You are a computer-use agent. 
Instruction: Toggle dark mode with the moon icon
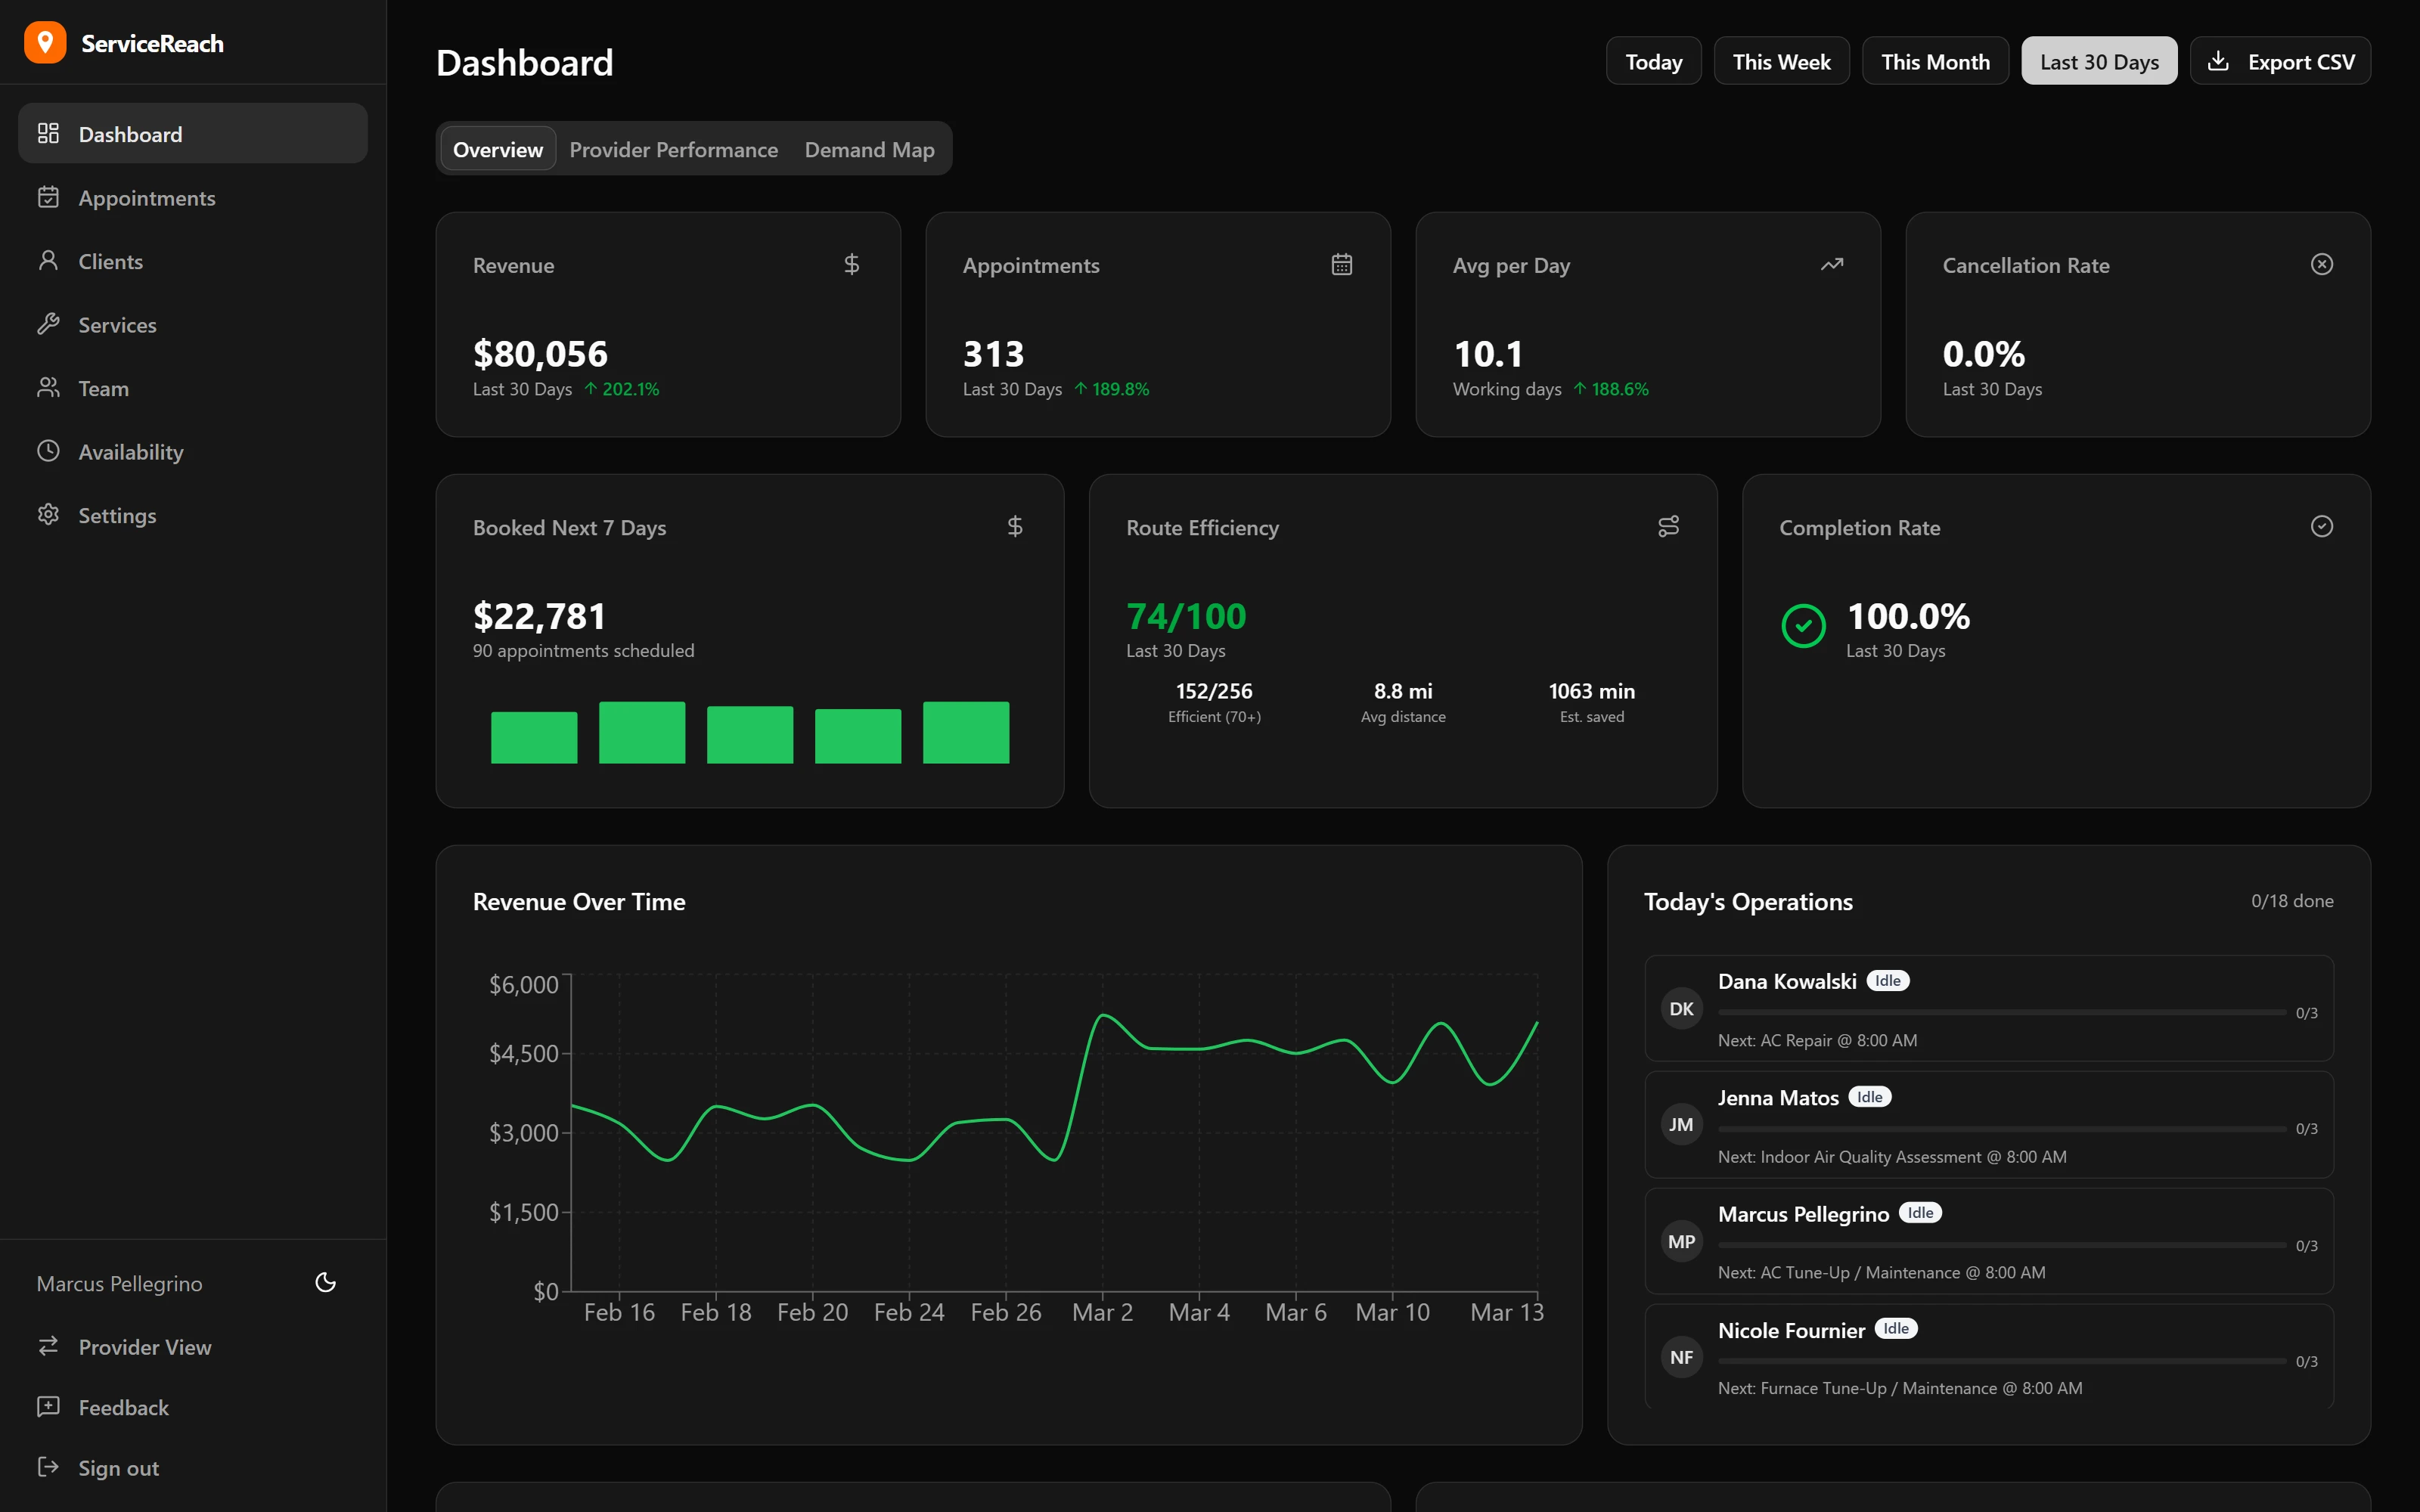click(325, 1282)
